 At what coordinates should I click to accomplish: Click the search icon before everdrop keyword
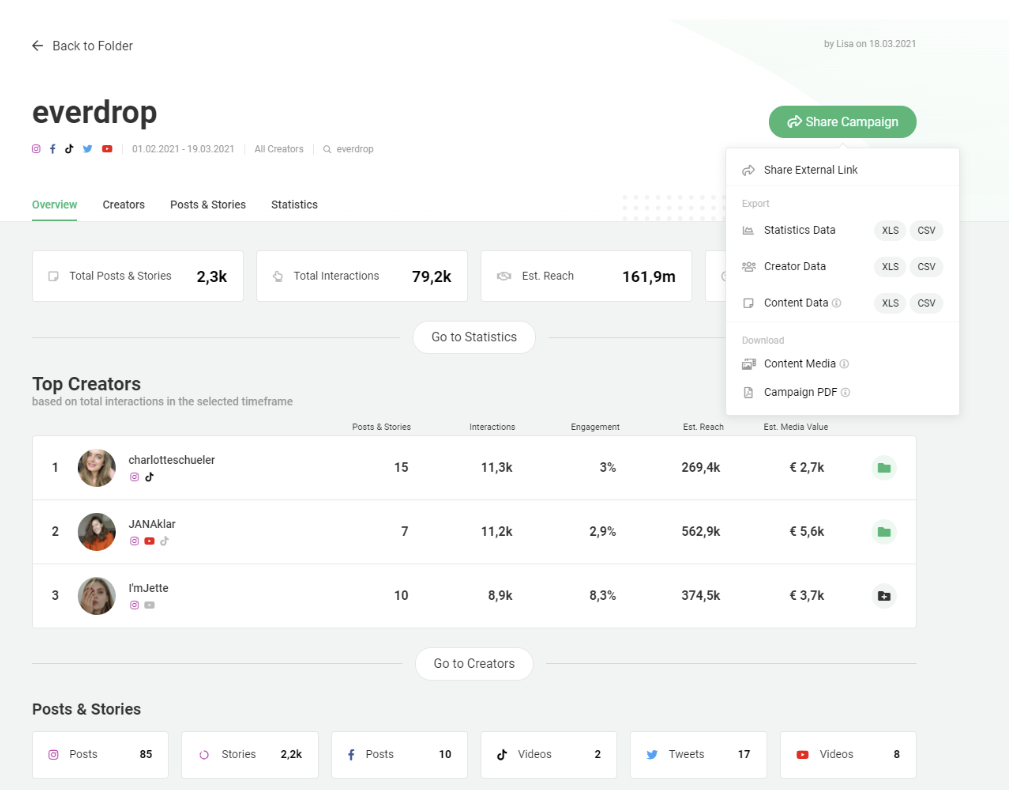tap(326, 149)
